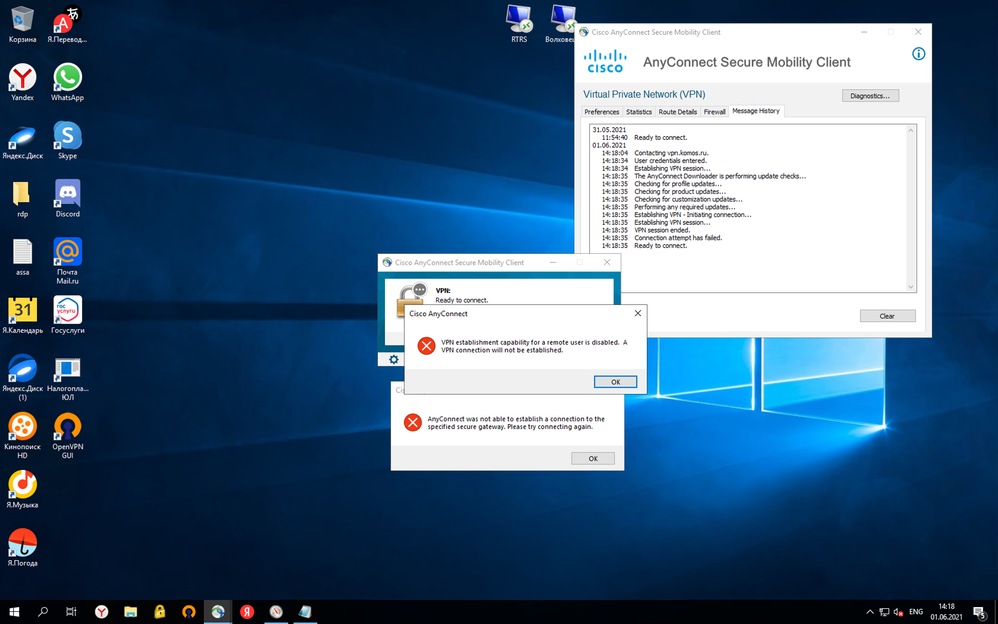This screenshot has width=998, height=624.
Task: Select 'User credentials entered.' log entry
Action: tap(670, 160)
